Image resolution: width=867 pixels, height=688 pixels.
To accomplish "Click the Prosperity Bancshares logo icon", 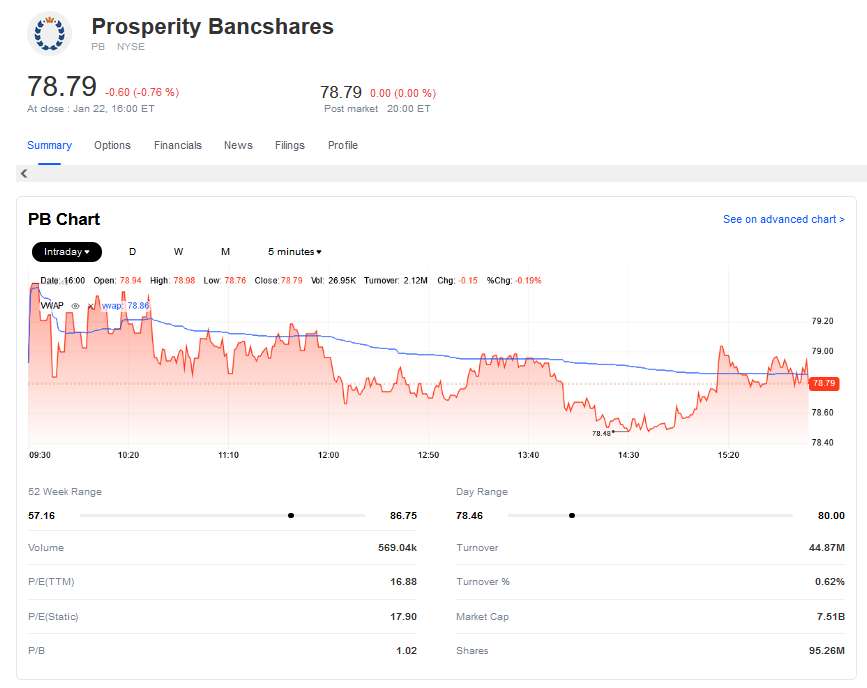I will click(x=48, y=32).
